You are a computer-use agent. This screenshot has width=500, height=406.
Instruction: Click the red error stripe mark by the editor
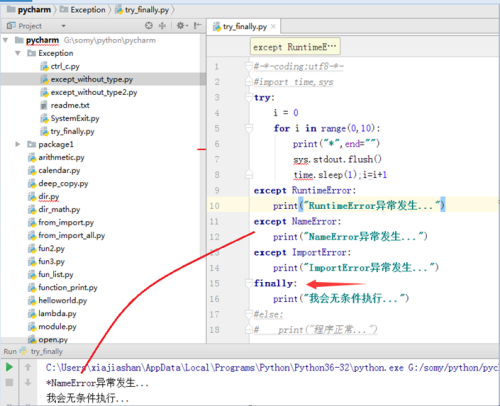click(201, 149)
